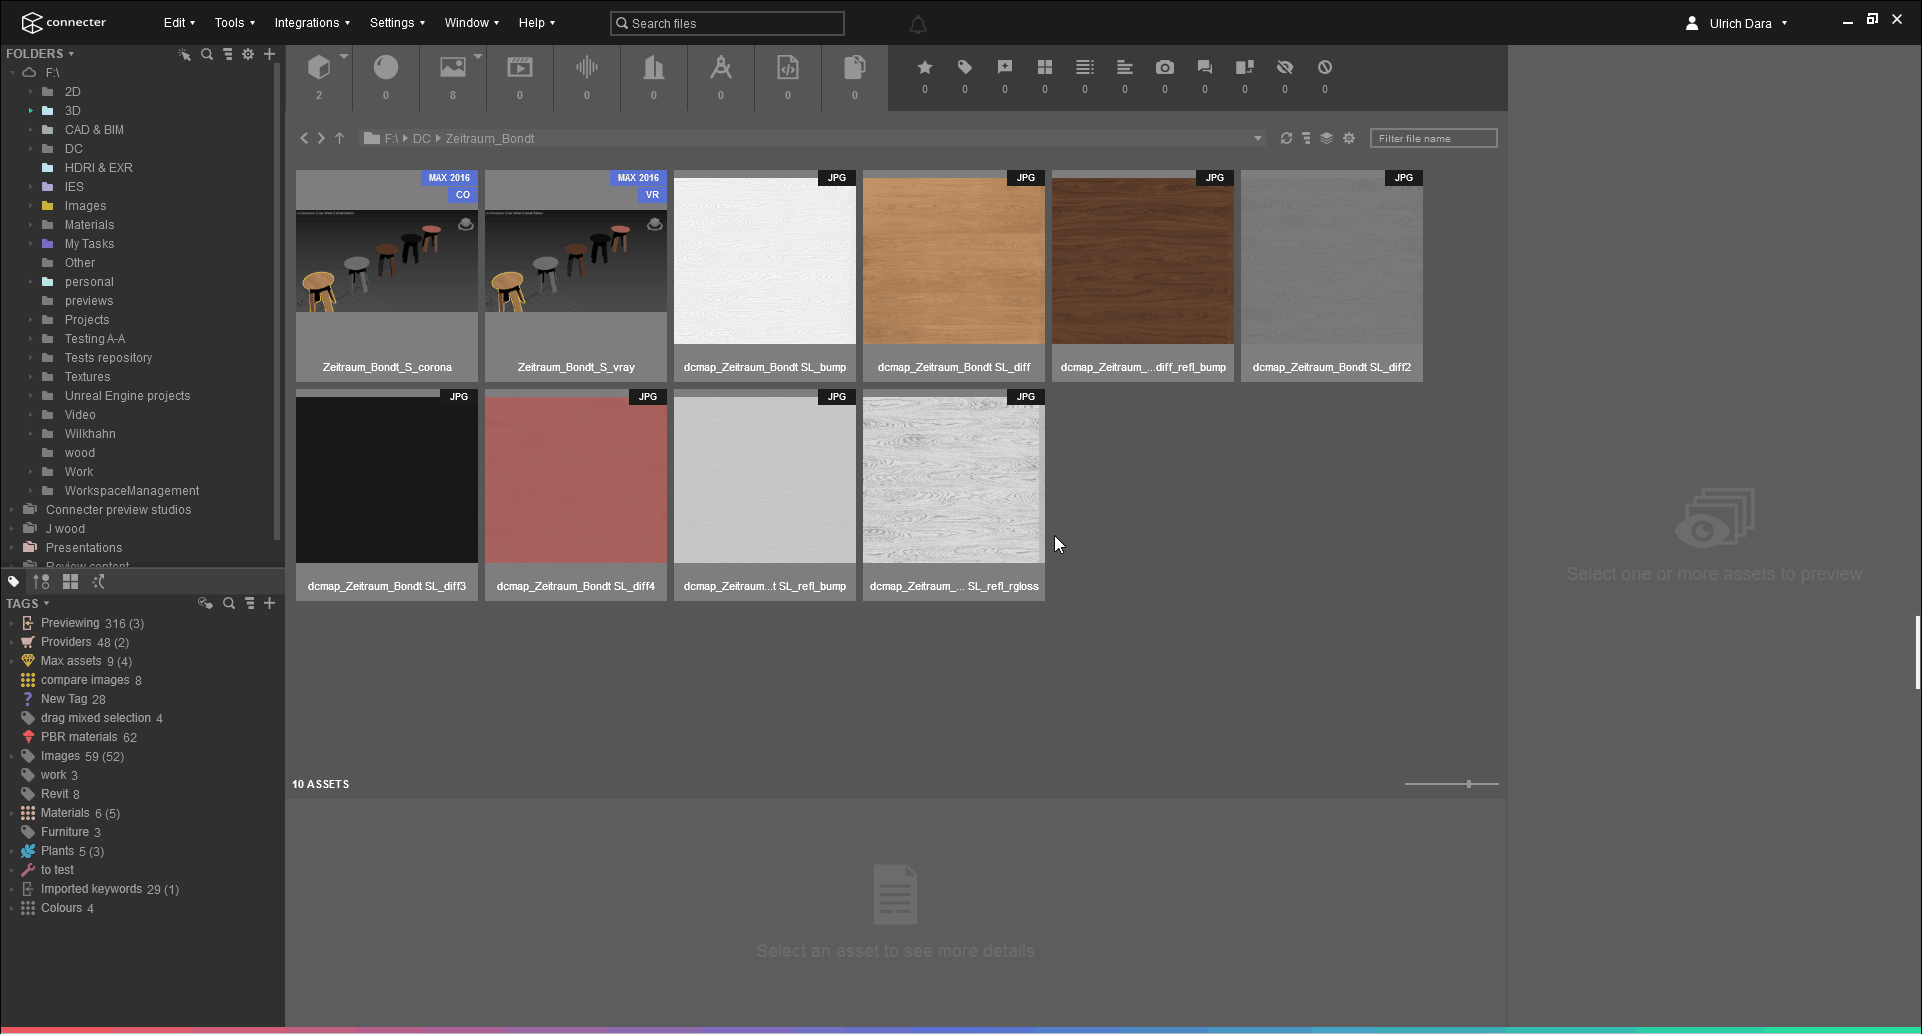Image resolution: width=1922 pixels, height=1034 pixels.
Task: Click the Filter file name field
Action: (1433, 138)
